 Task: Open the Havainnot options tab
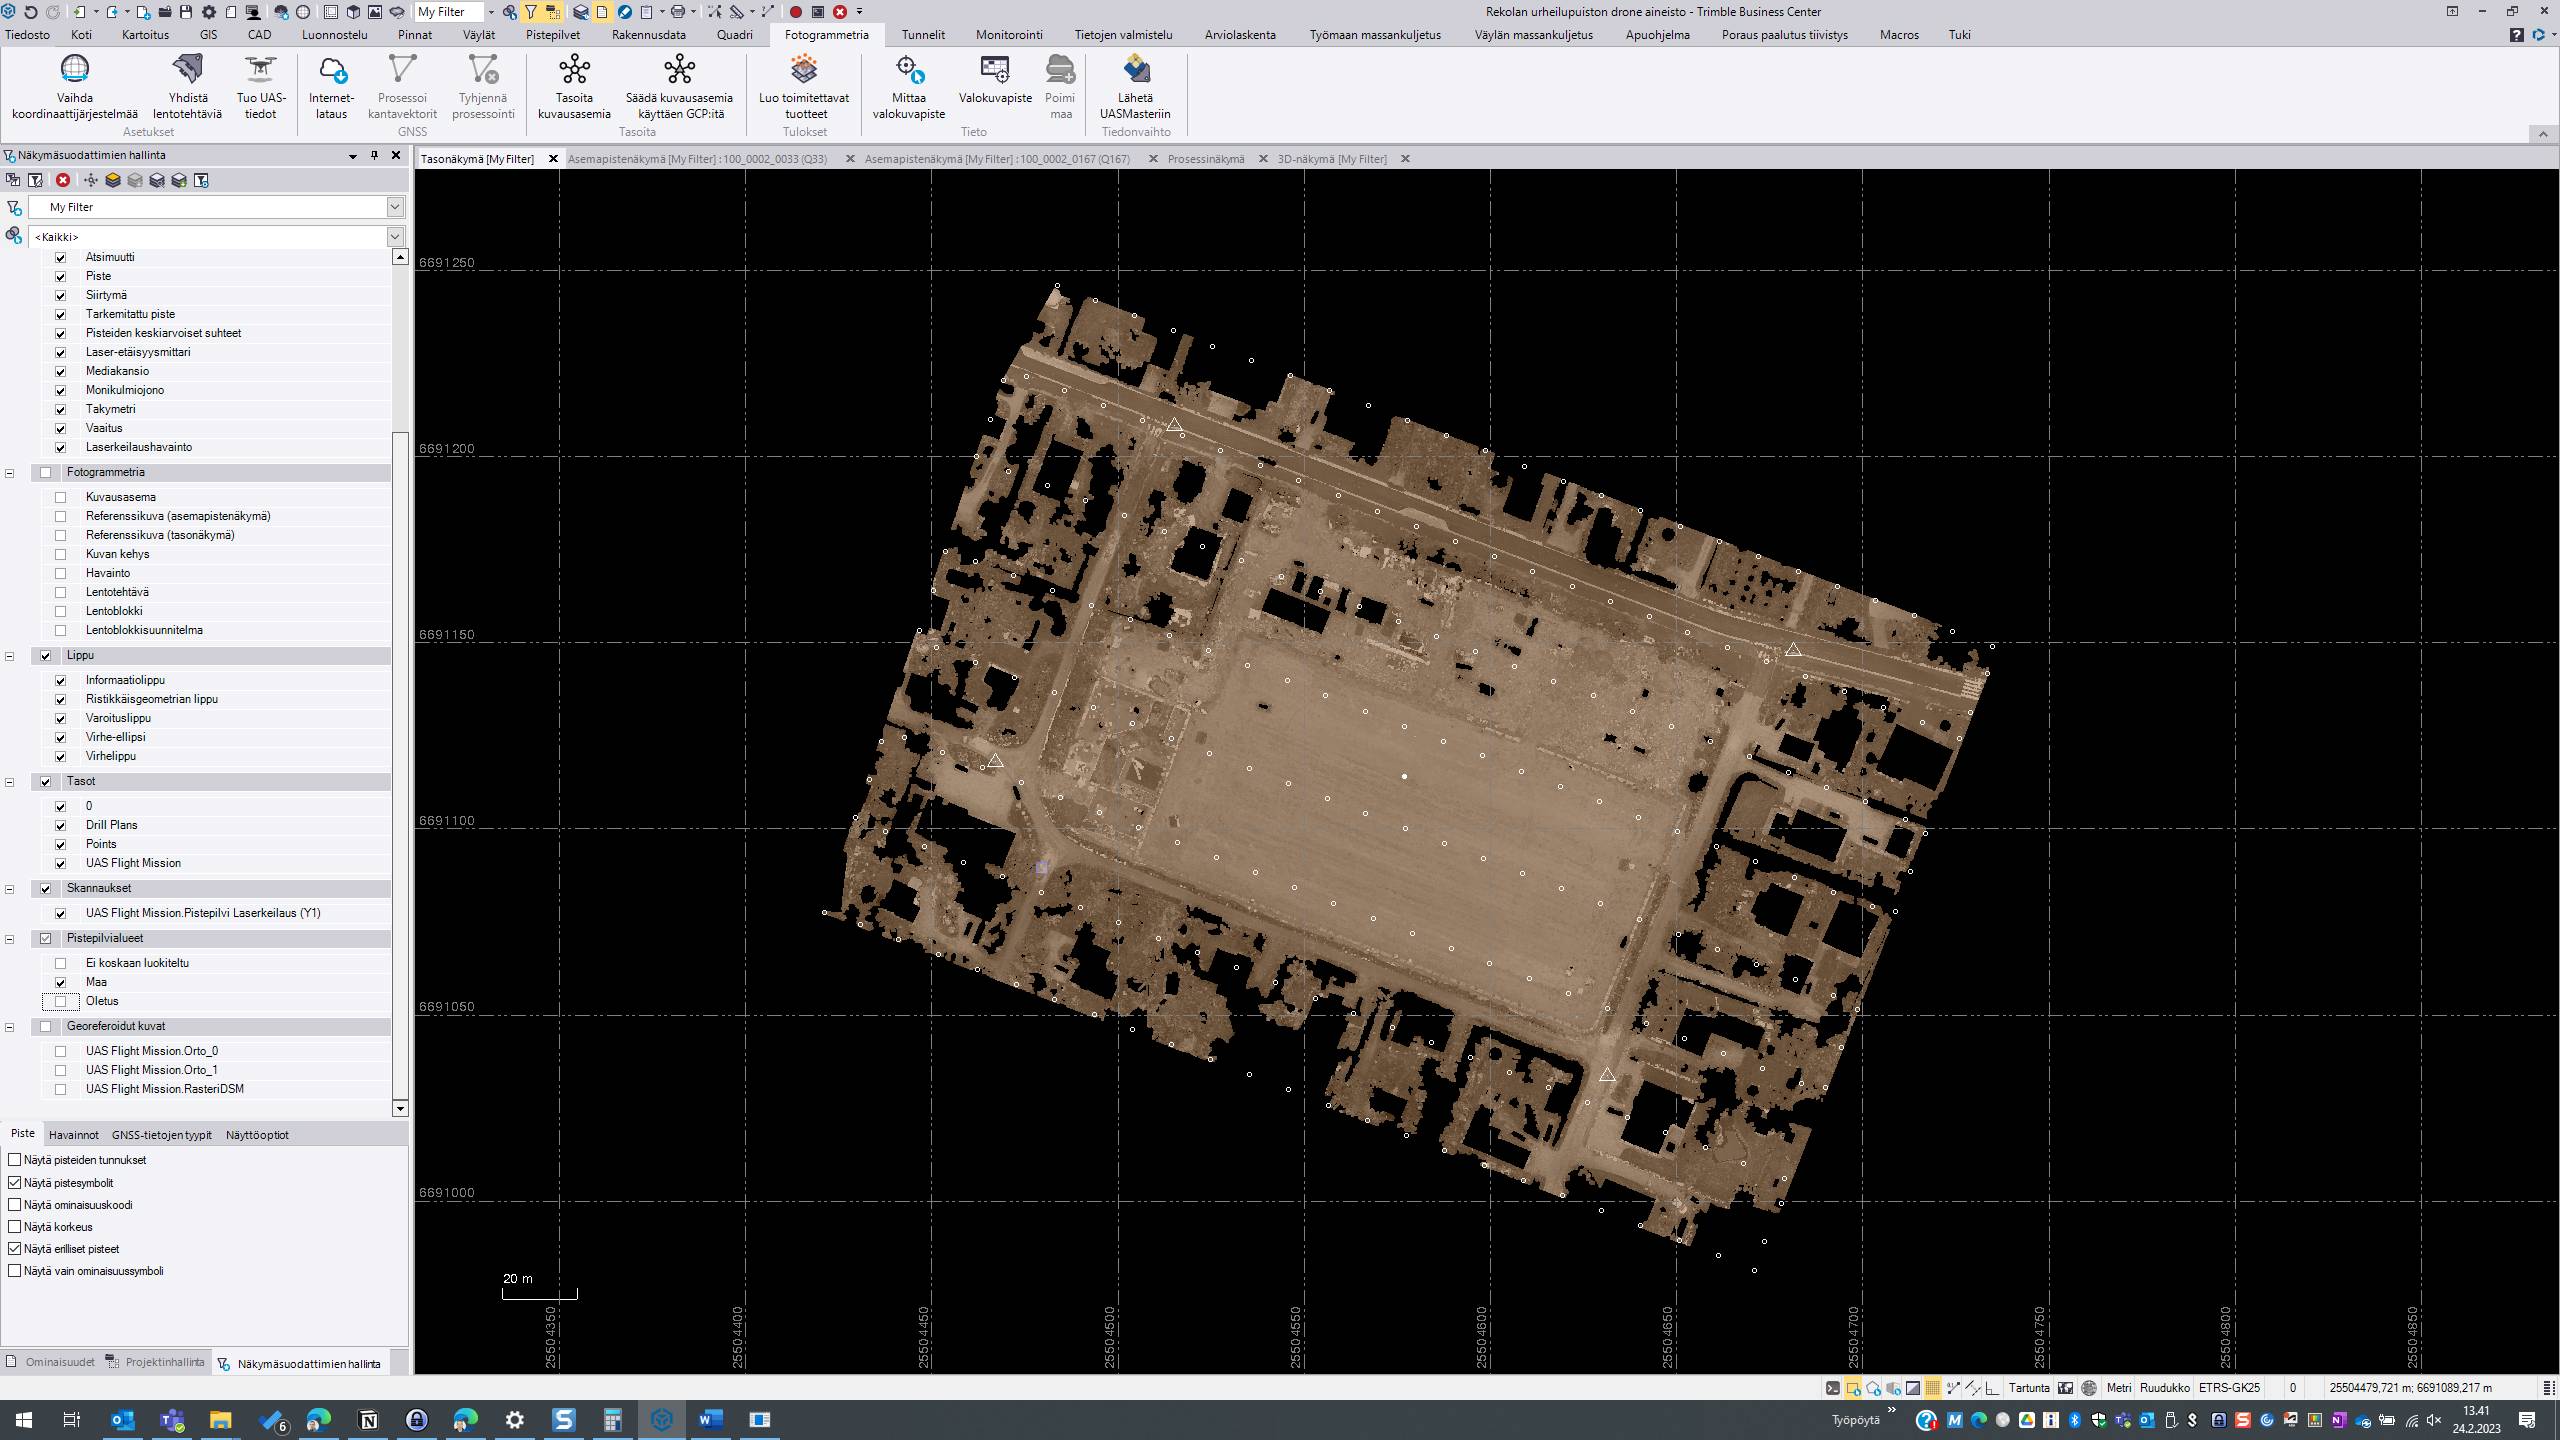[x=73, y=1135]
